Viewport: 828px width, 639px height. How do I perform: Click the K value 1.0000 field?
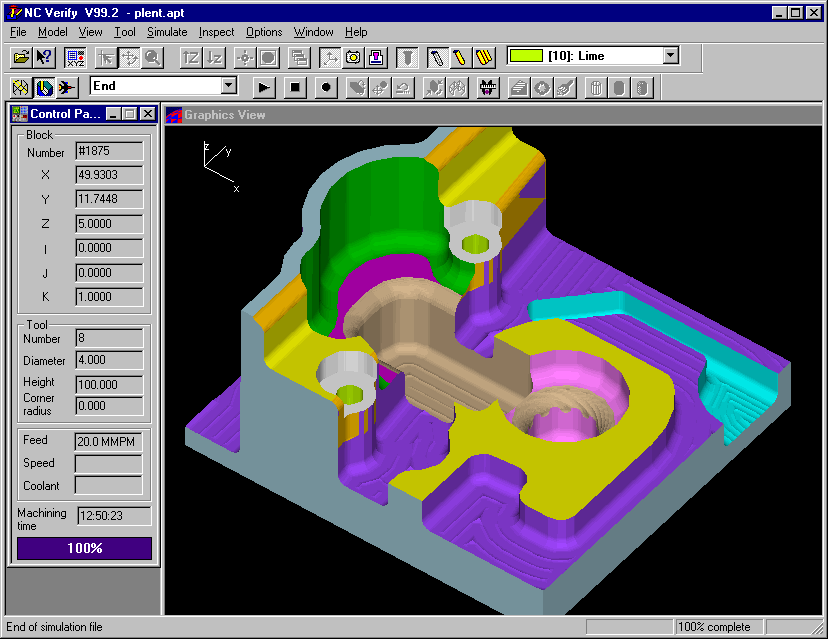coord(109,297)
